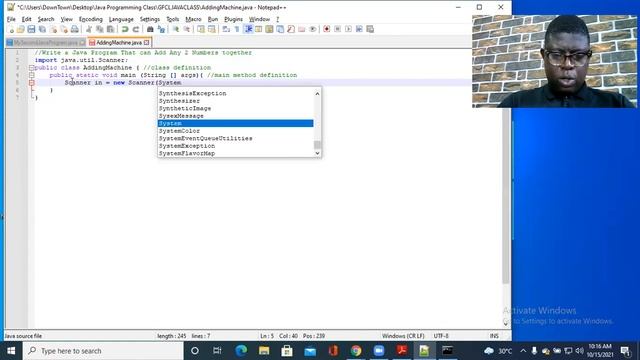The height and width of the screenshot is (360, 640).
Task: Open the Macro menu
Action: 193,19
